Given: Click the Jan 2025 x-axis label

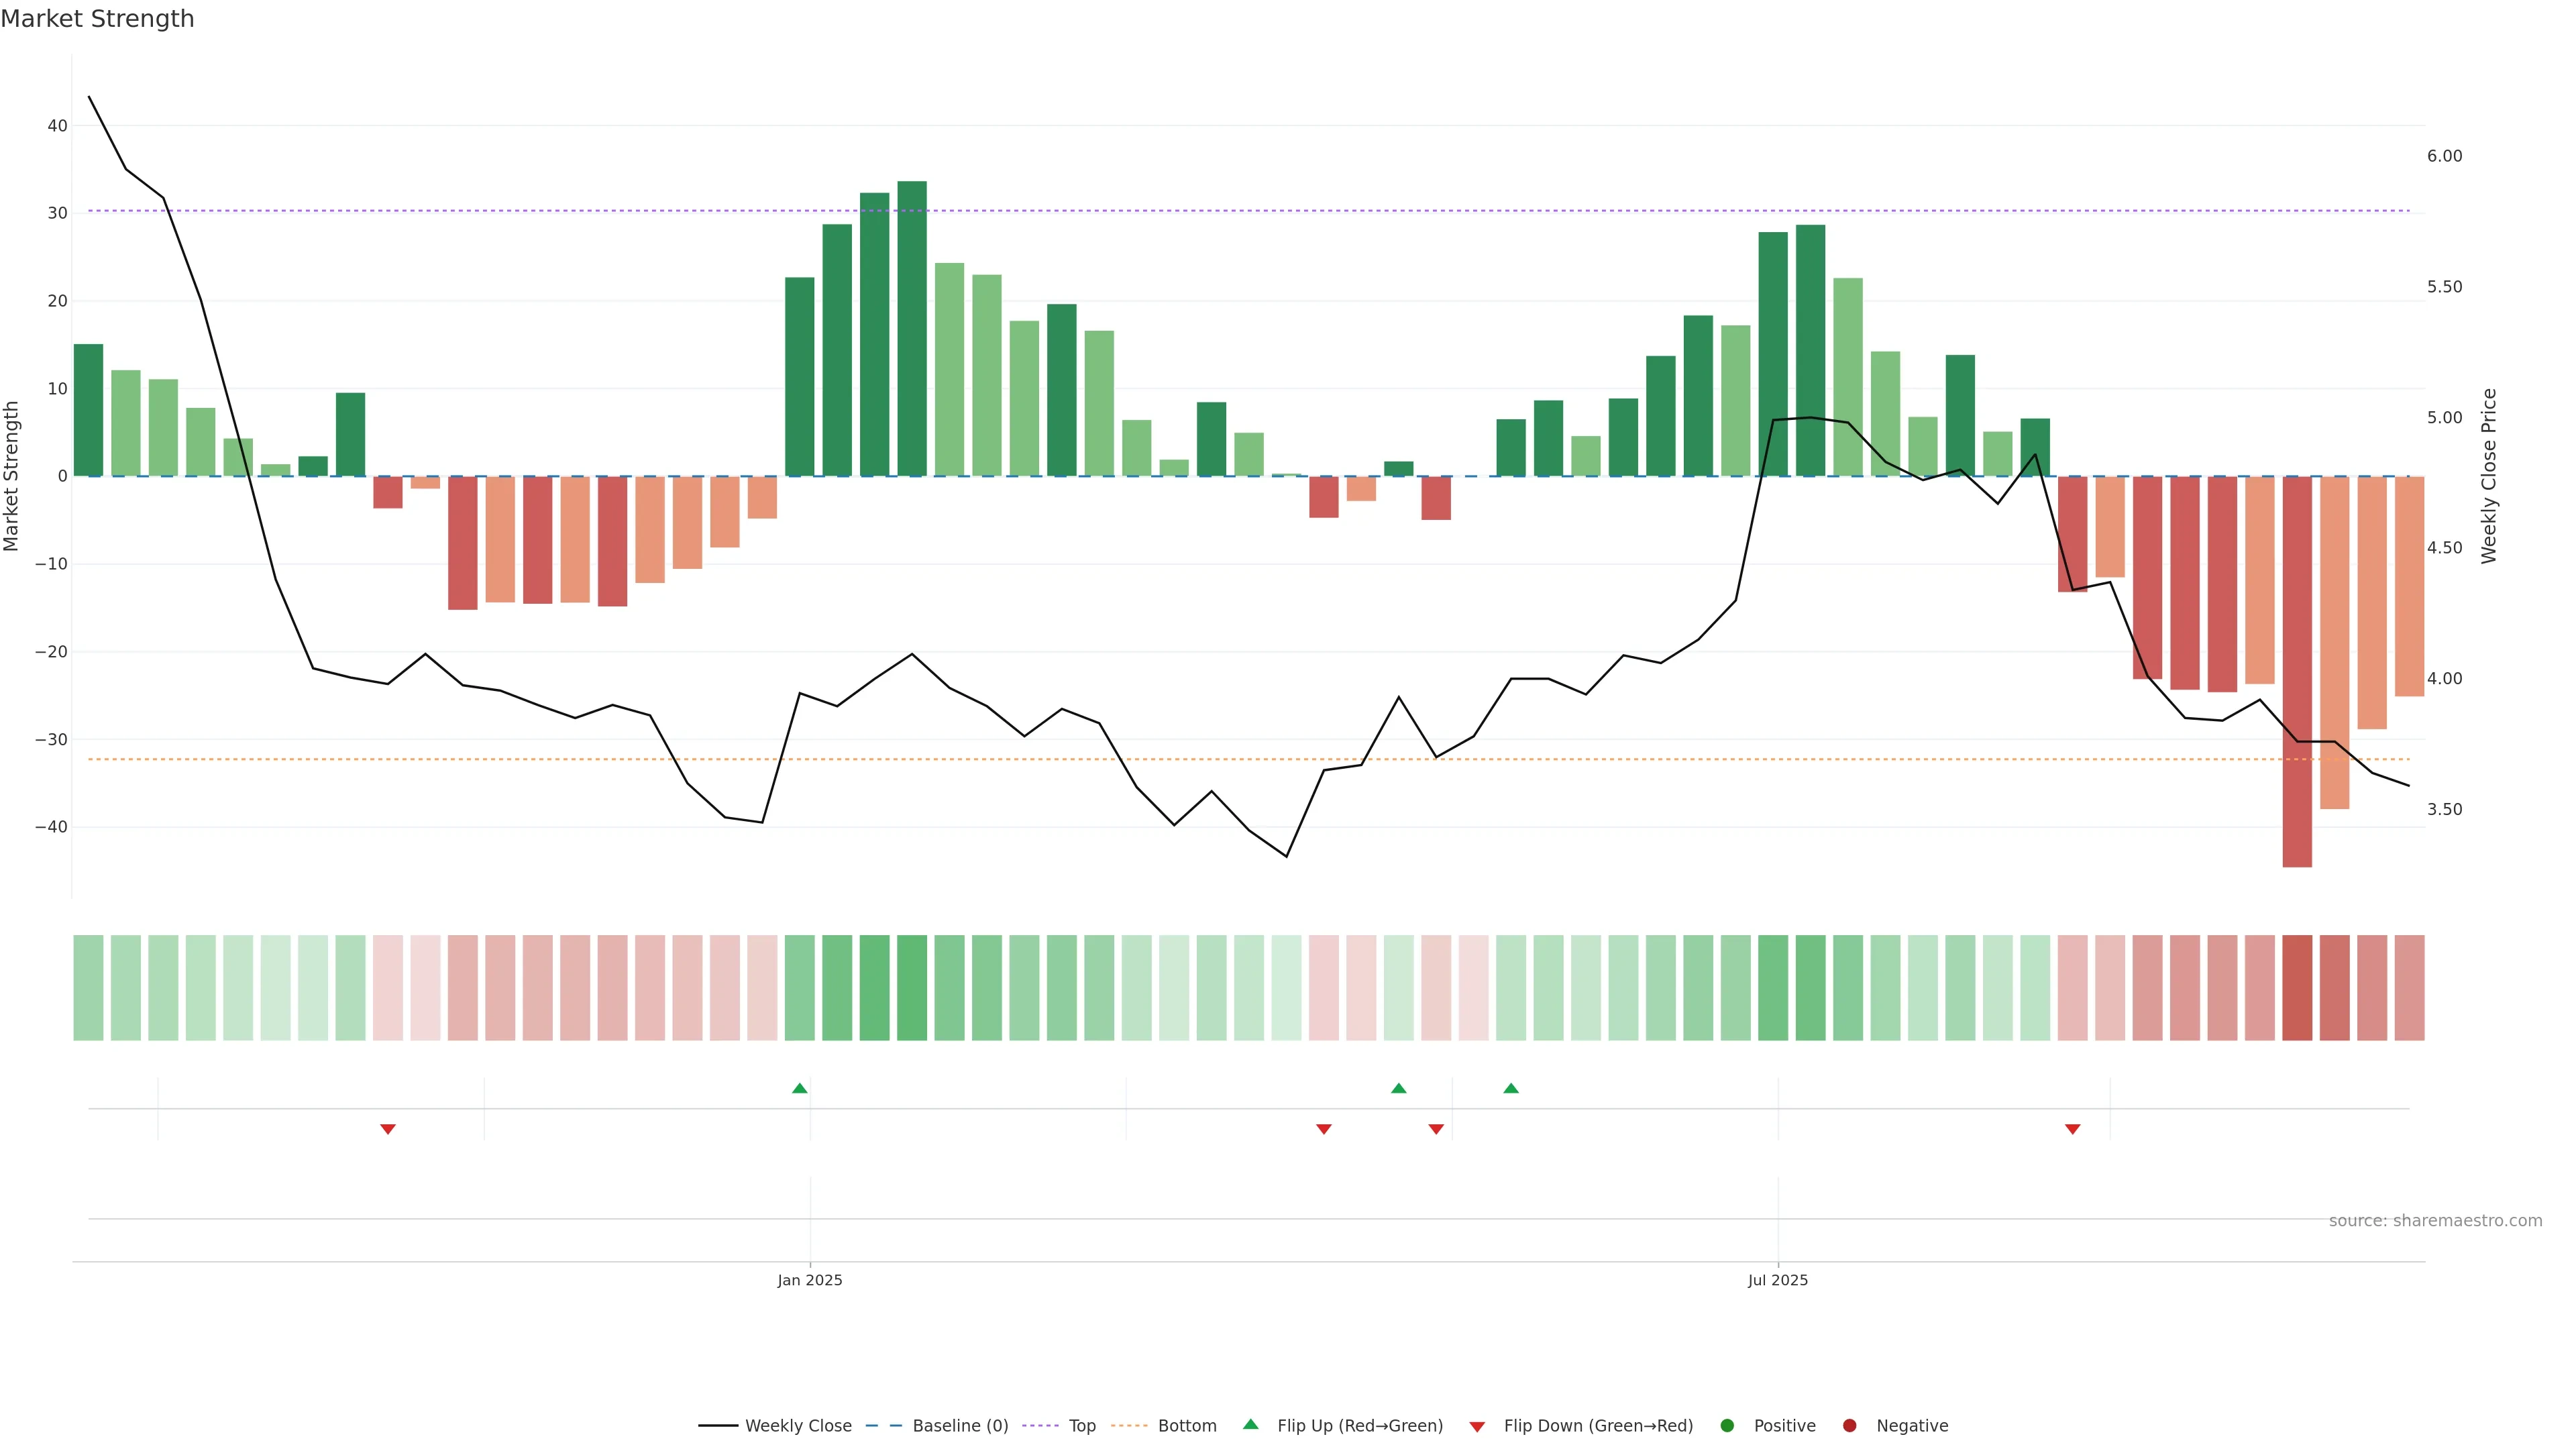Looking at the screenshot, I should click(810, 1280).
